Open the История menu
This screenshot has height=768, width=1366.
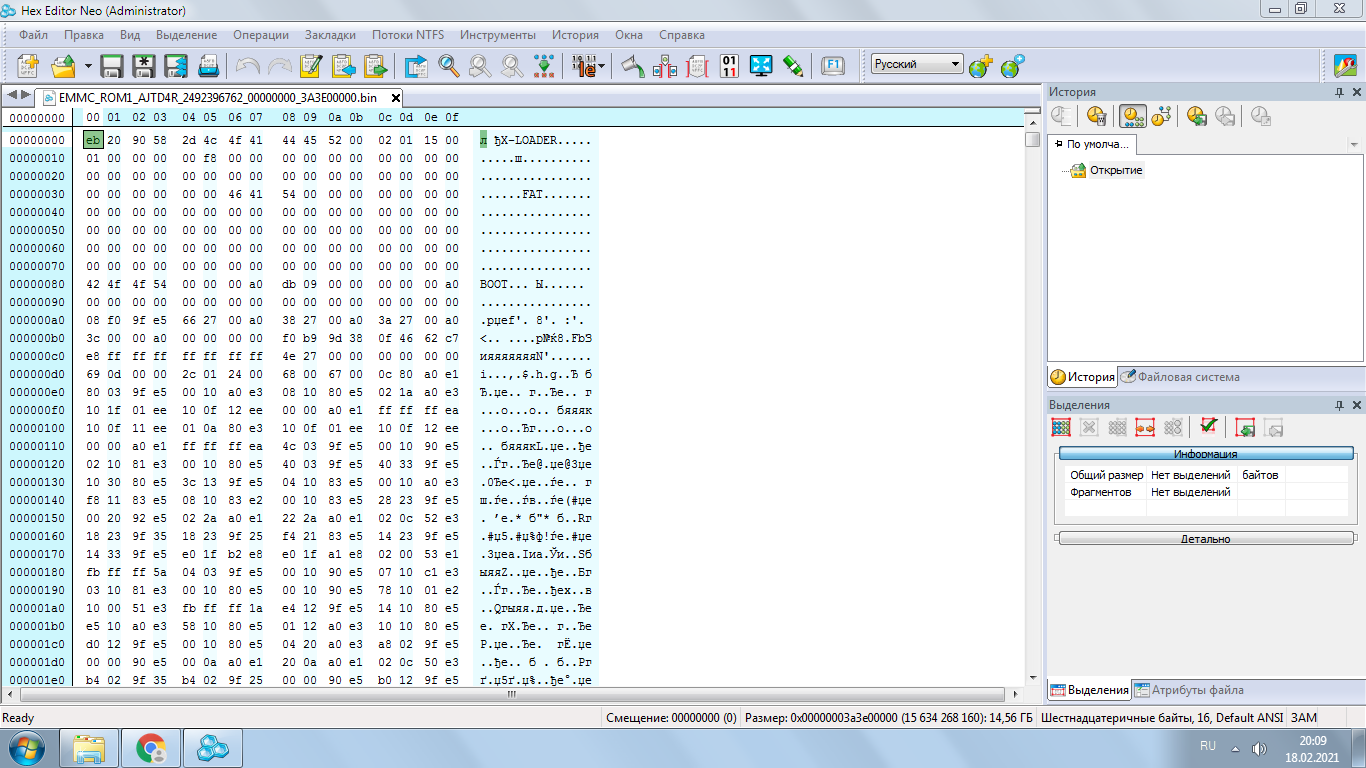click(575, 35)
